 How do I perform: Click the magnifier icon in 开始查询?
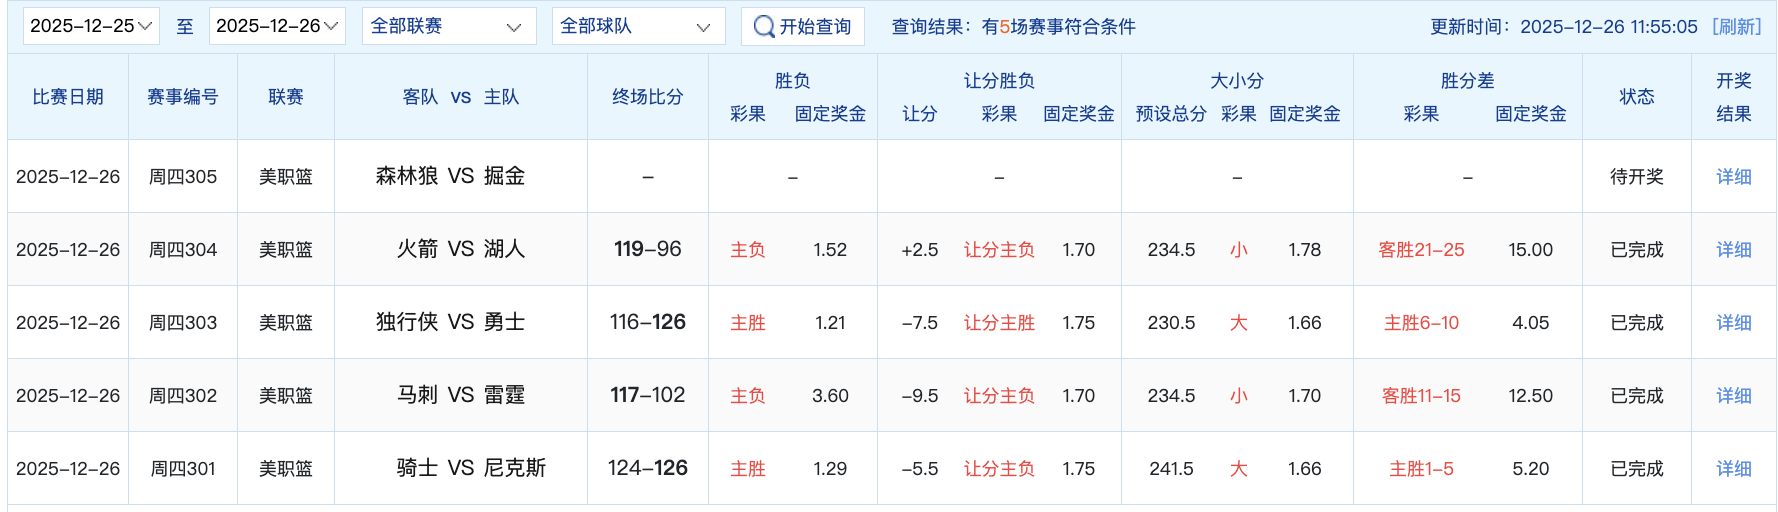(x=764, y=27)
